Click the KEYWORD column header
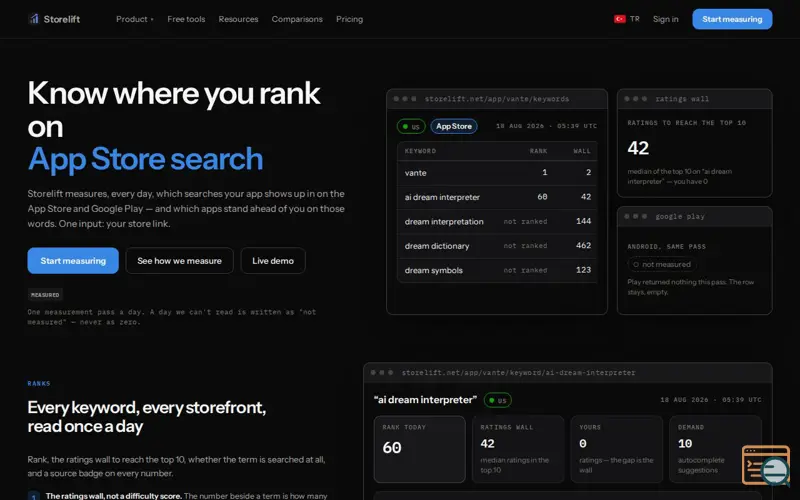Screen dimensions: 800x500 (420, 151)
